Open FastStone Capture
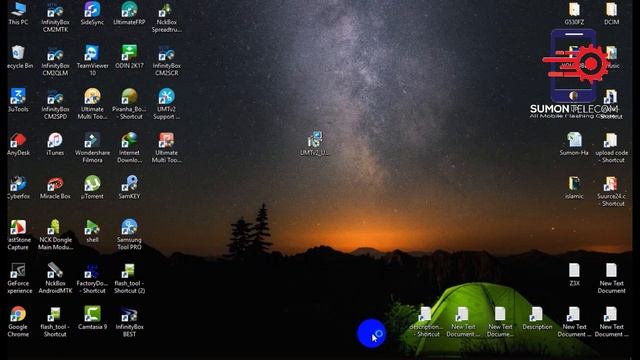Image resolution: width=640 pixels, height=360 pixels. pos(18,235)
